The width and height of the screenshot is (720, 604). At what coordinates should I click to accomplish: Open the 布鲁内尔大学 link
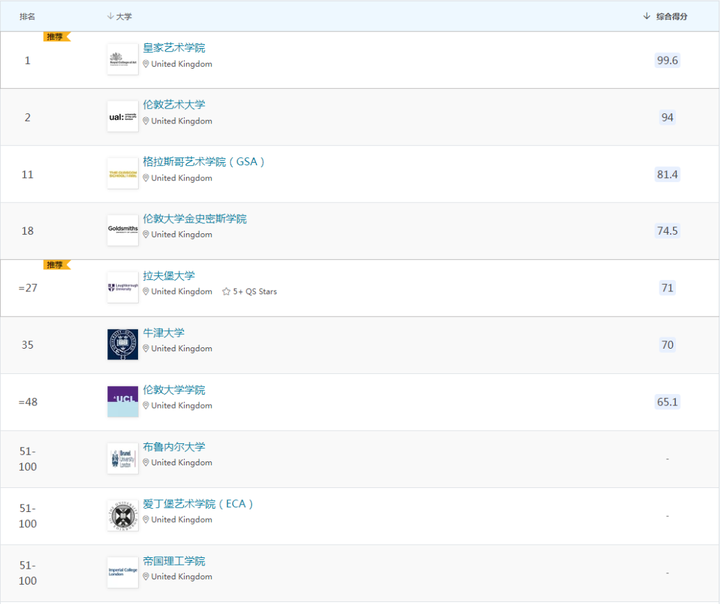point(174,446)
